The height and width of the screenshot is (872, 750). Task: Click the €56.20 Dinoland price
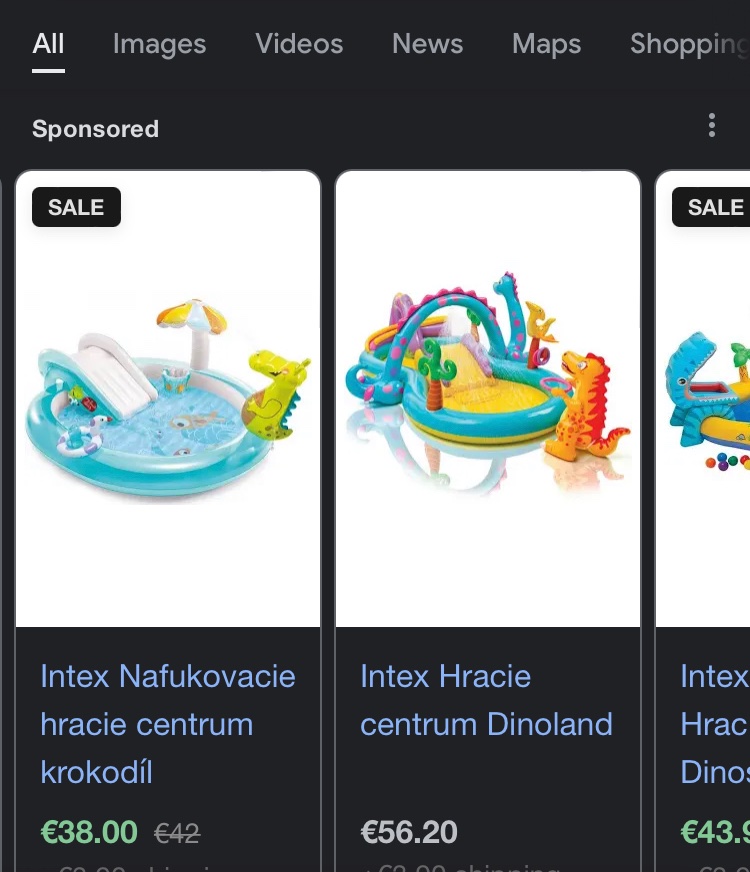pyautogui.click(x=409, y=832)
